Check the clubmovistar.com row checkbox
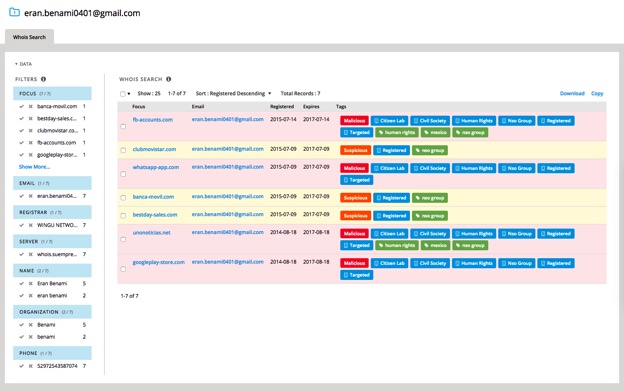Image resolution: width=624 pixels, height=391 pixels. (x=123, y=150)
